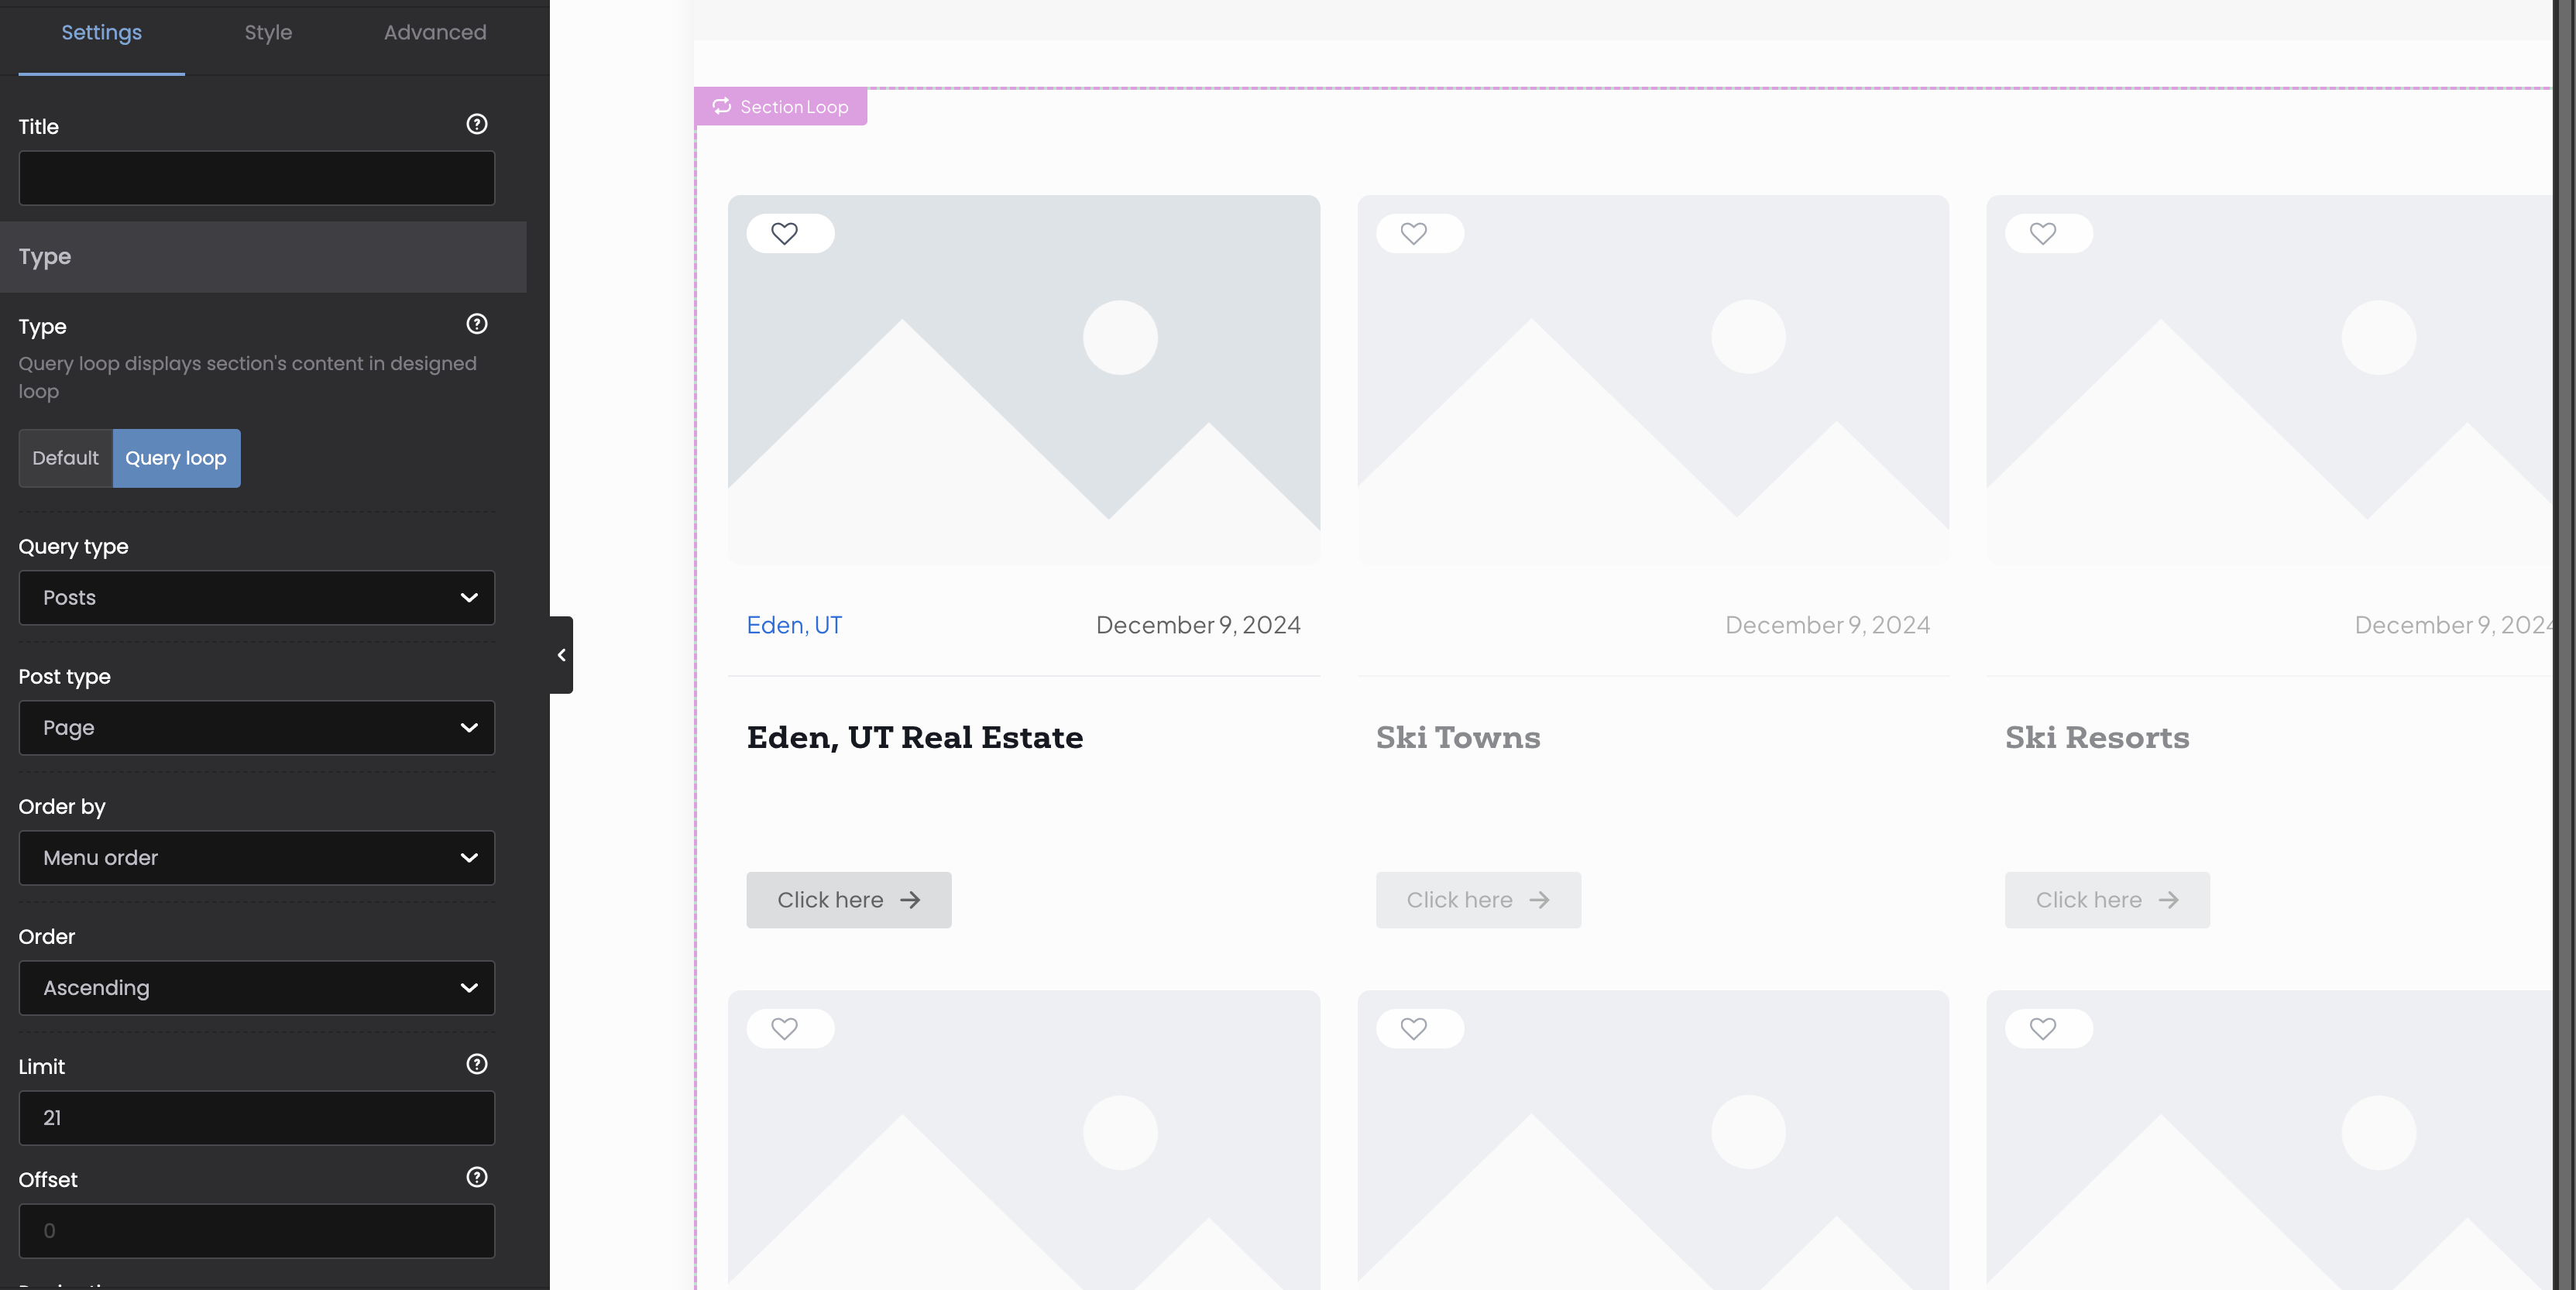
Task: Click the Eden, UT category link
Action: [794, 625]
